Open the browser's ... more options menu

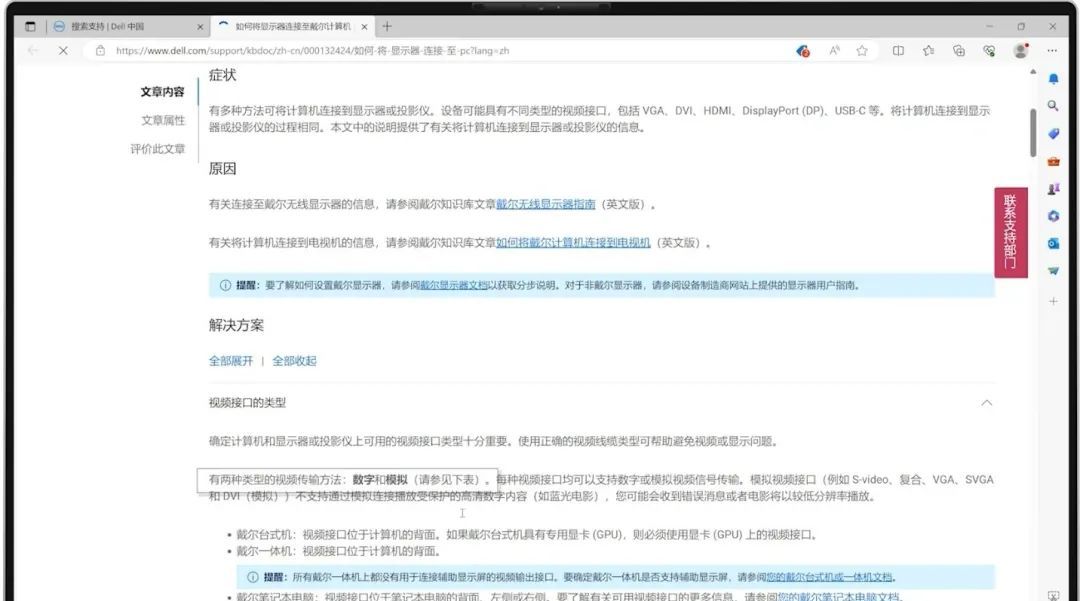pos(1050,51)
